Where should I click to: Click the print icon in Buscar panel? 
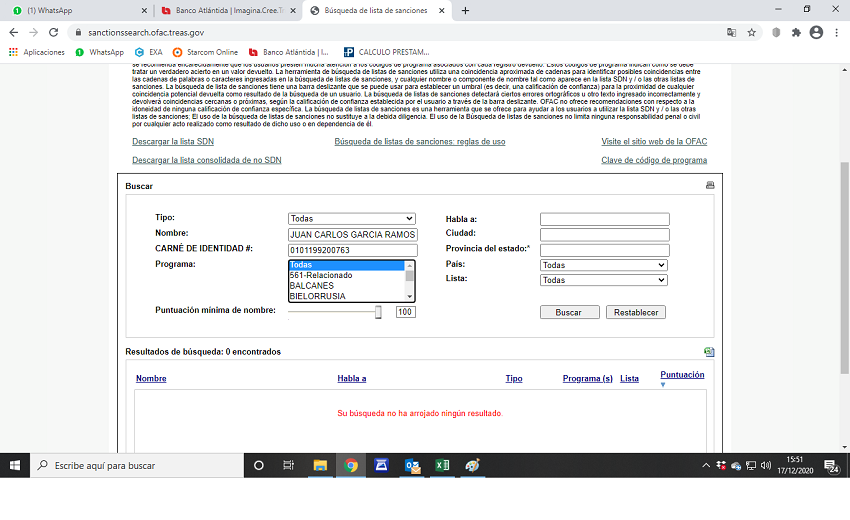(x=710, y=186)
